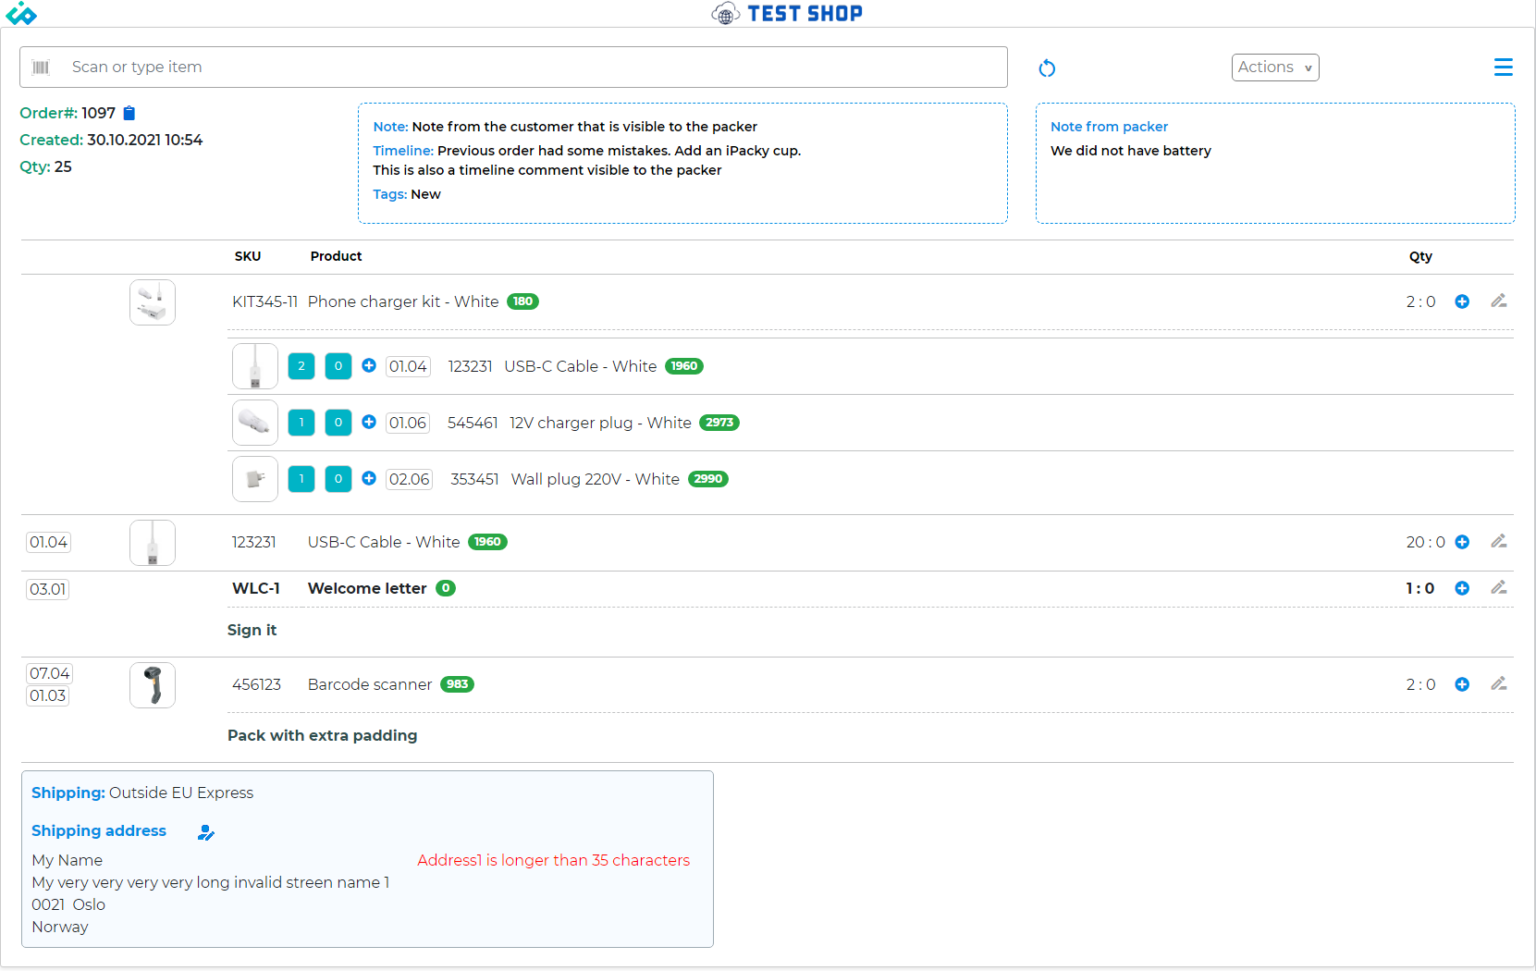Click the edit pencil on the Barcode scanner row
This screenshot has width=1536, height=971.
[x=1499, y=684]
